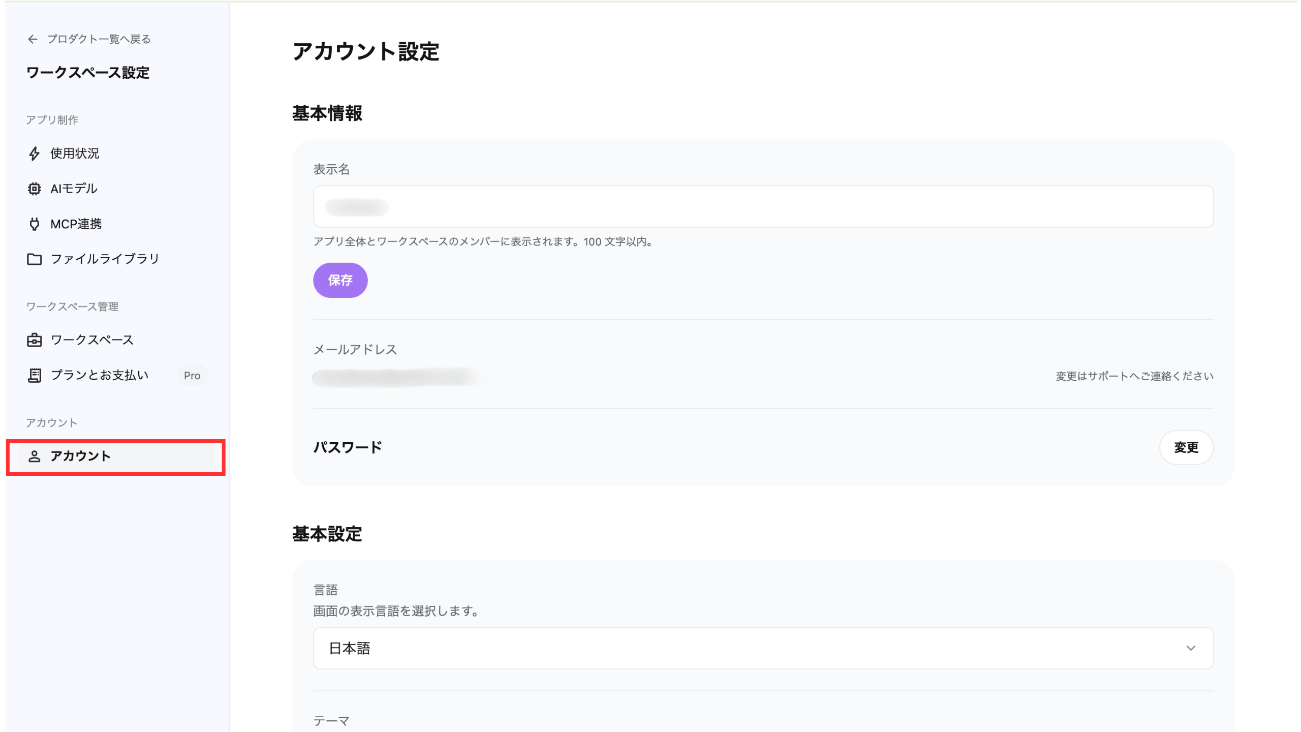Click the プランとお支払い sidebar label
Screen dimensions: 1301x732
point(100,375)
